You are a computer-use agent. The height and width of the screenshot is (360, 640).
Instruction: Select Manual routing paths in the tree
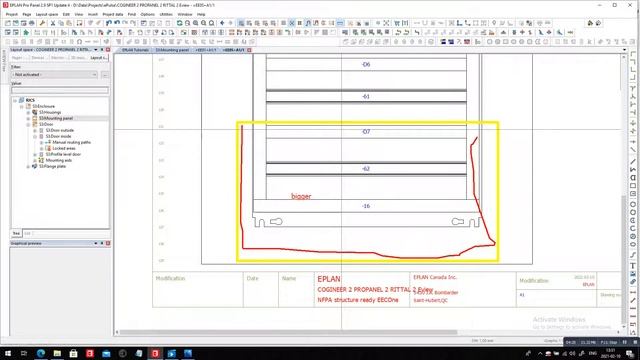pos(71,142)
